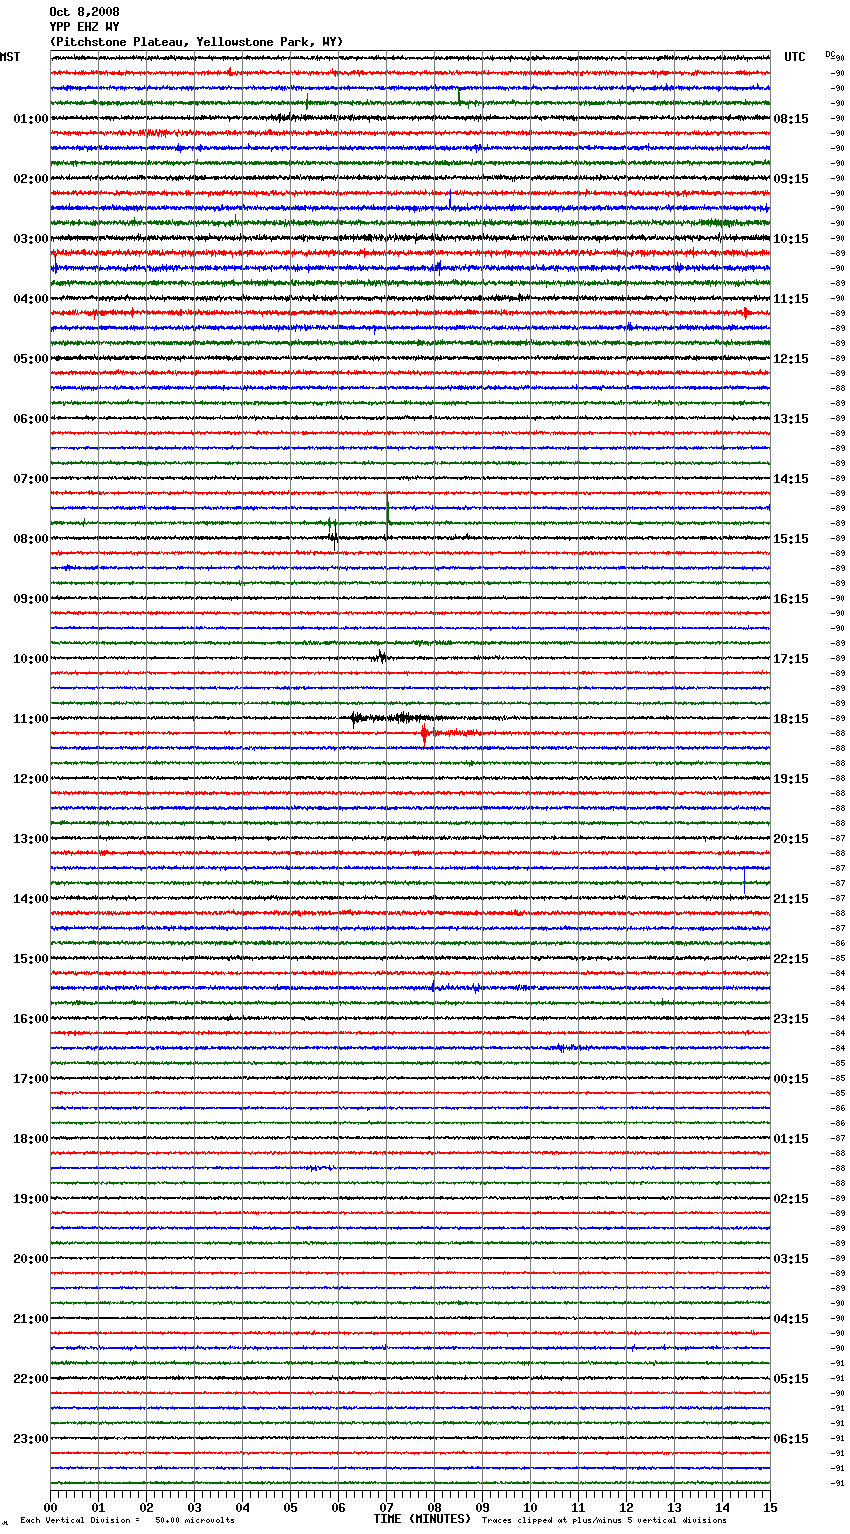Screen dimensions: 850x1534
Task: Select the station code YPP EHZ WY
Action: pos(84,27)
